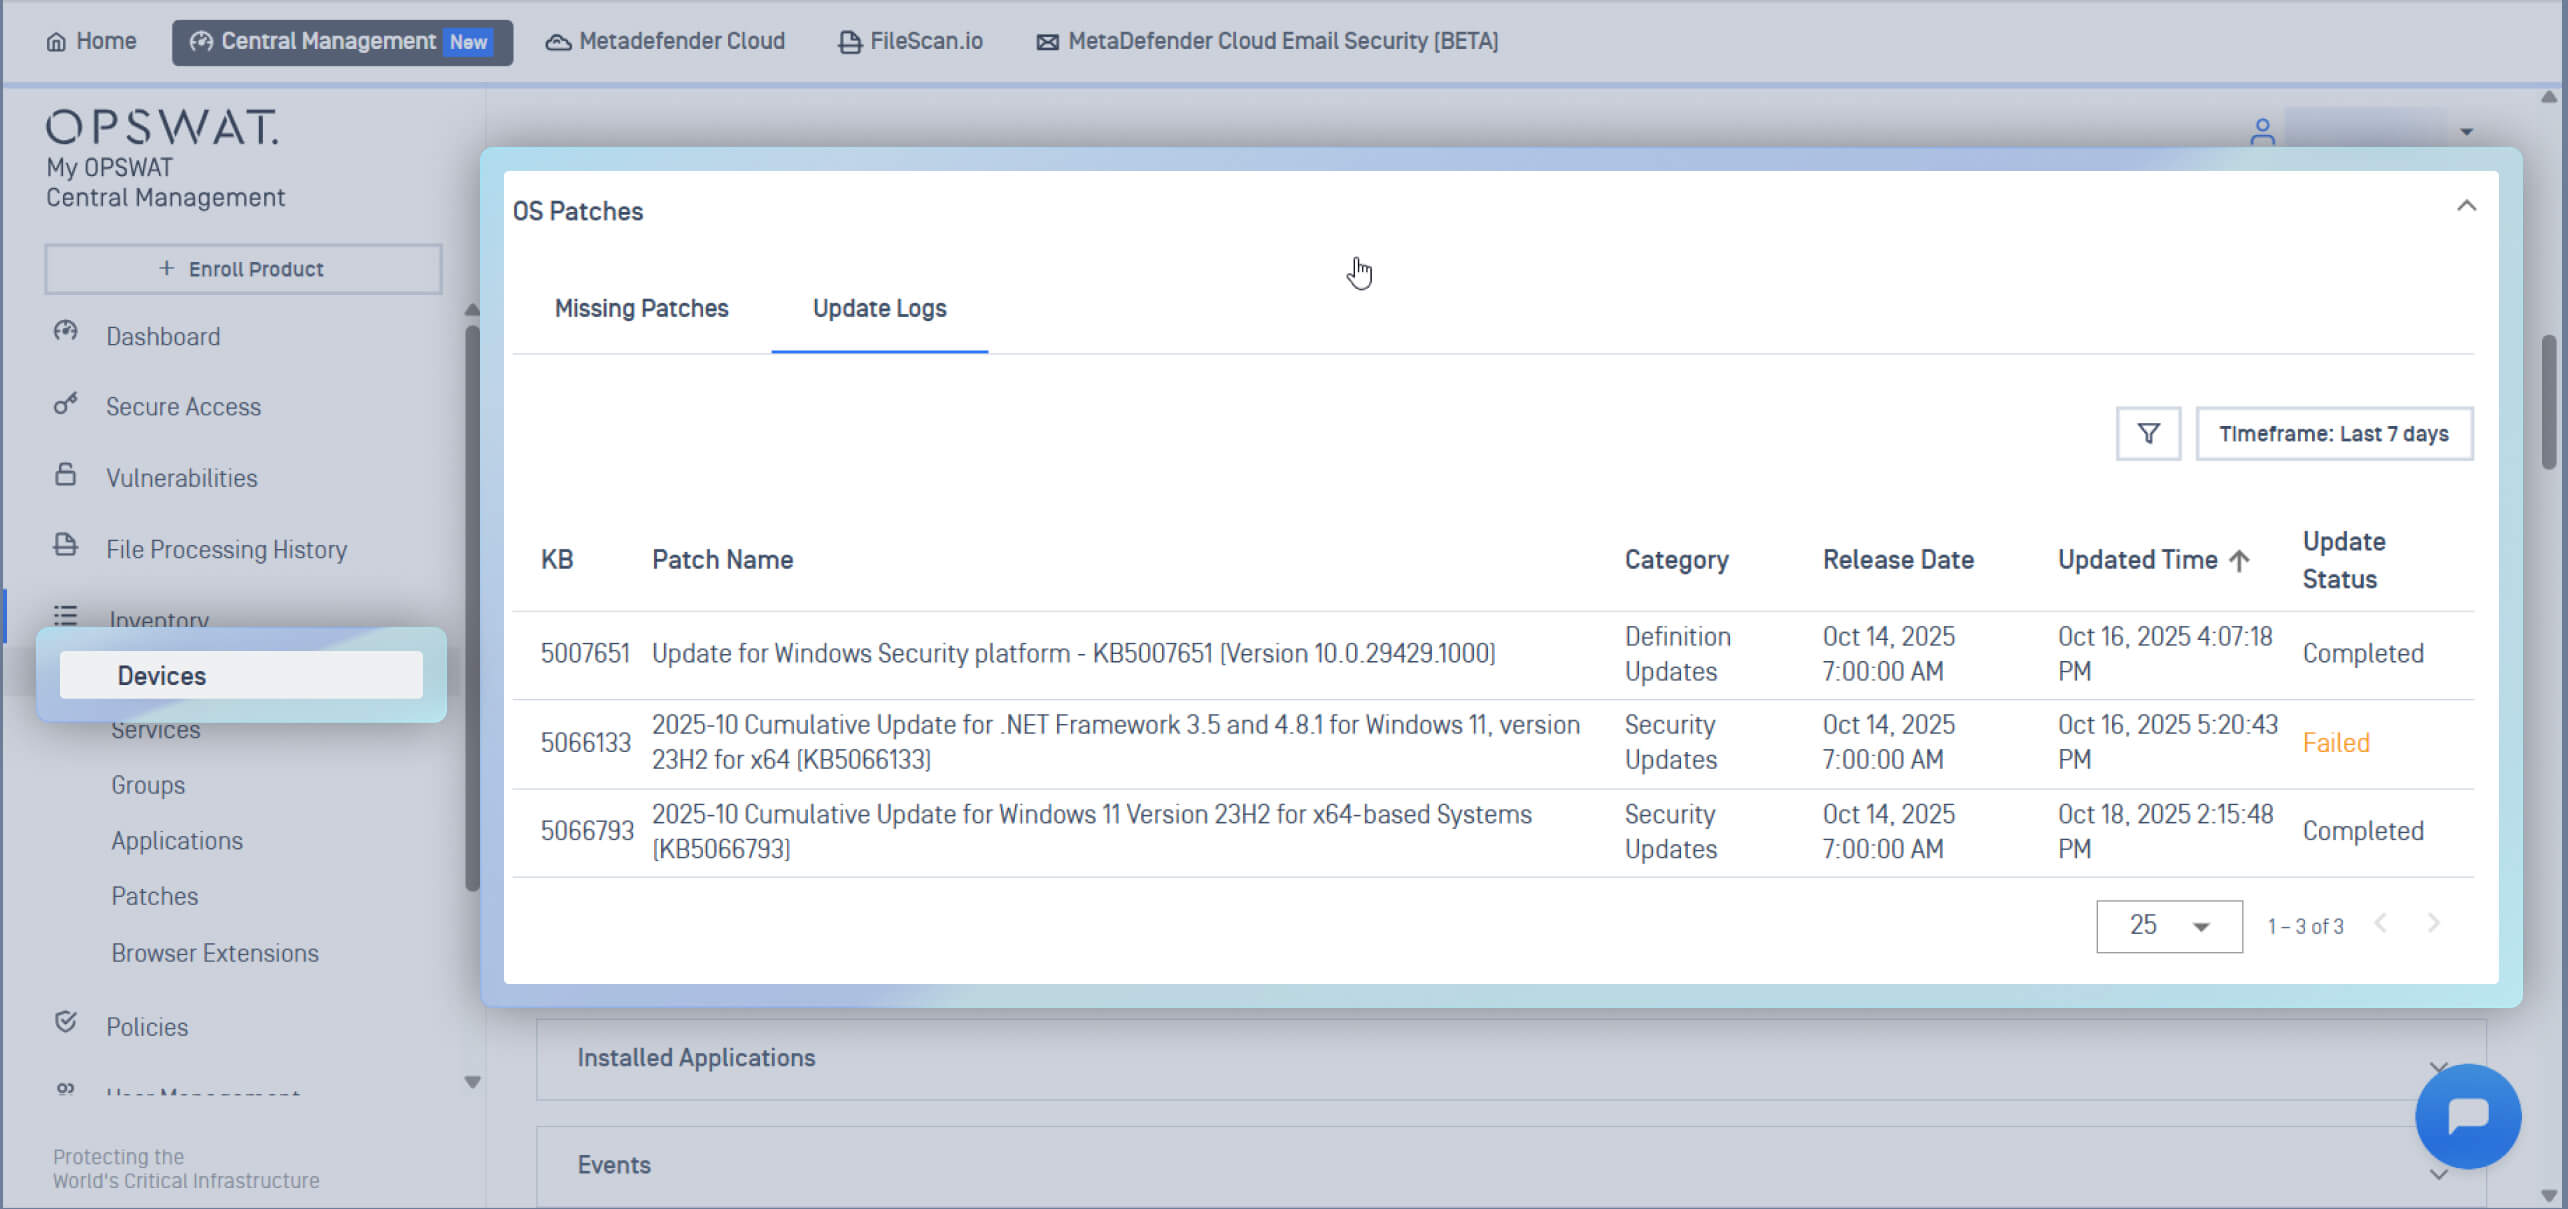Click the Secure Access key icon

(66, 404)
